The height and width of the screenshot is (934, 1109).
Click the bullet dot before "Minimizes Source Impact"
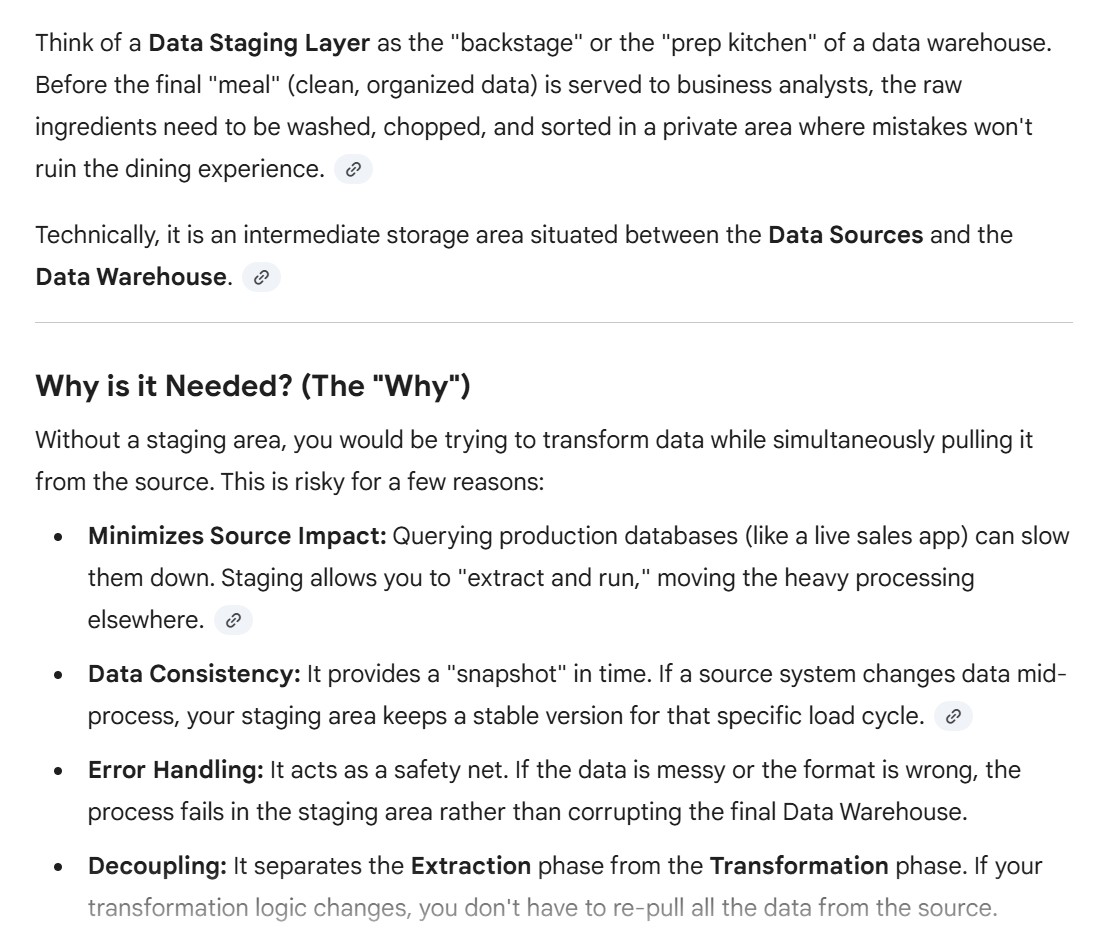click(x=61, y=537)
